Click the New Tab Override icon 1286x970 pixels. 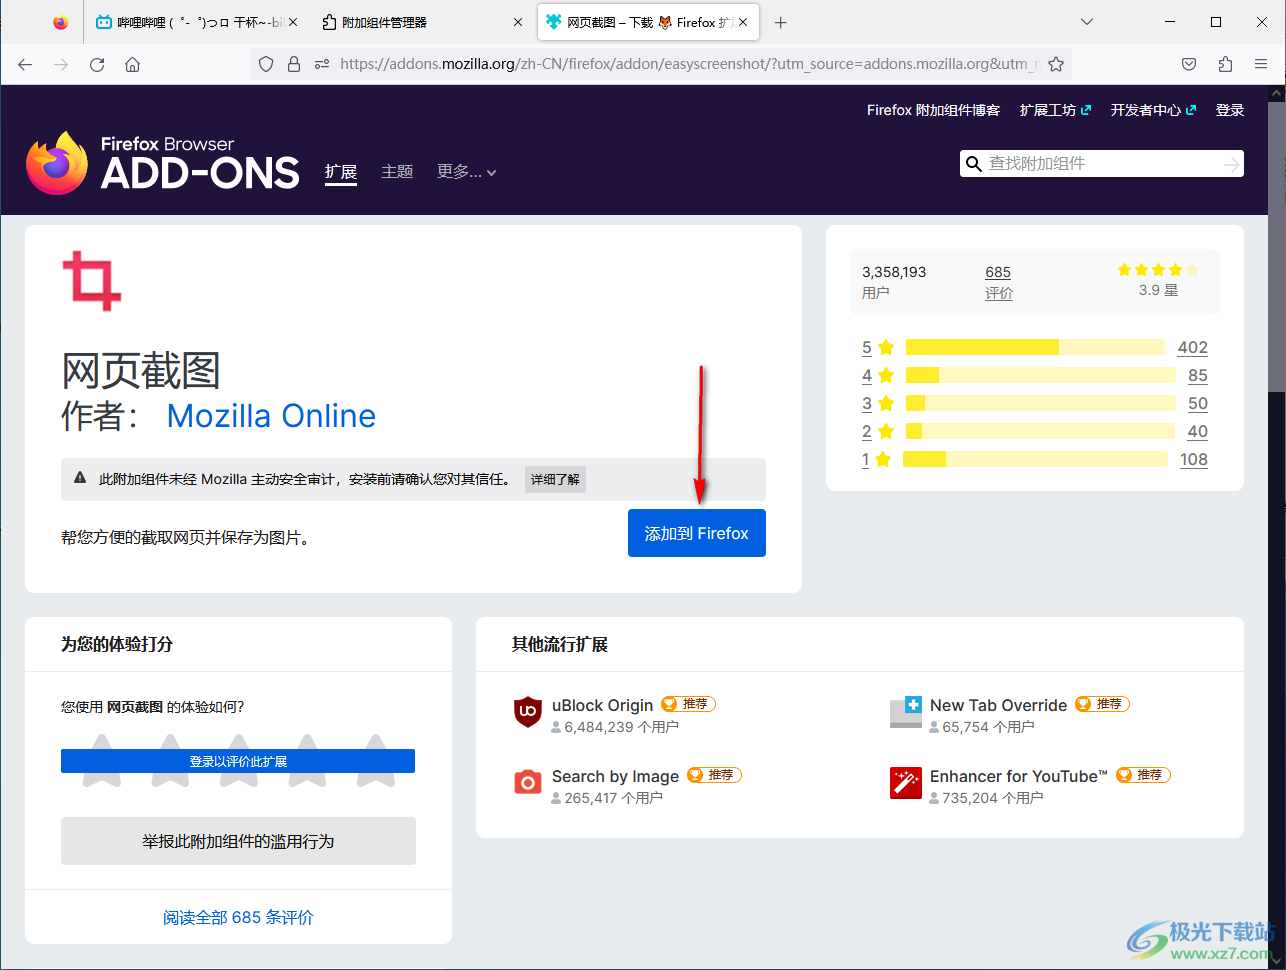pos(905,712)
